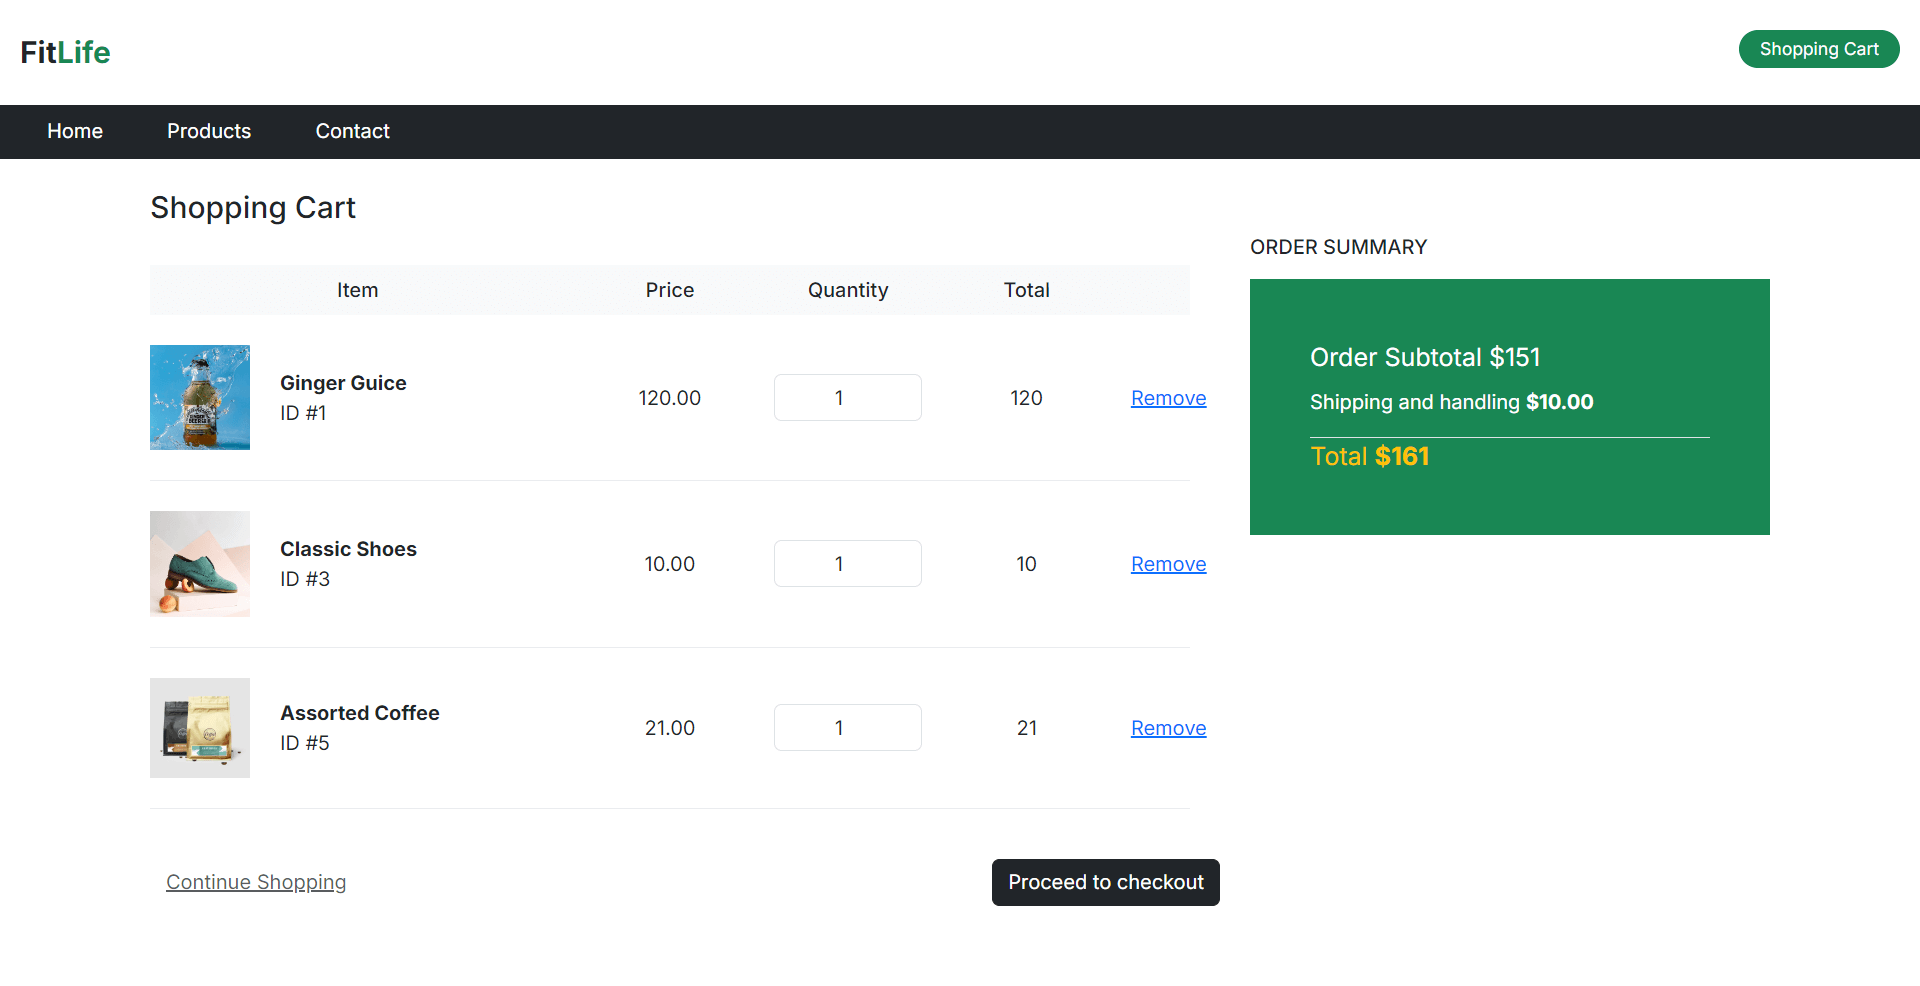Viewport: 1920px width, 986px height.
Task: Click the Assorted Coffee product name
Action: pos(360,713)
